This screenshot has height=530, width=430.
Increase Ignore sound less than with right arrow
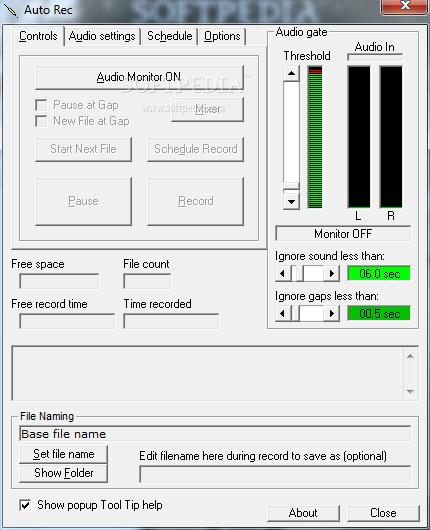332,273
